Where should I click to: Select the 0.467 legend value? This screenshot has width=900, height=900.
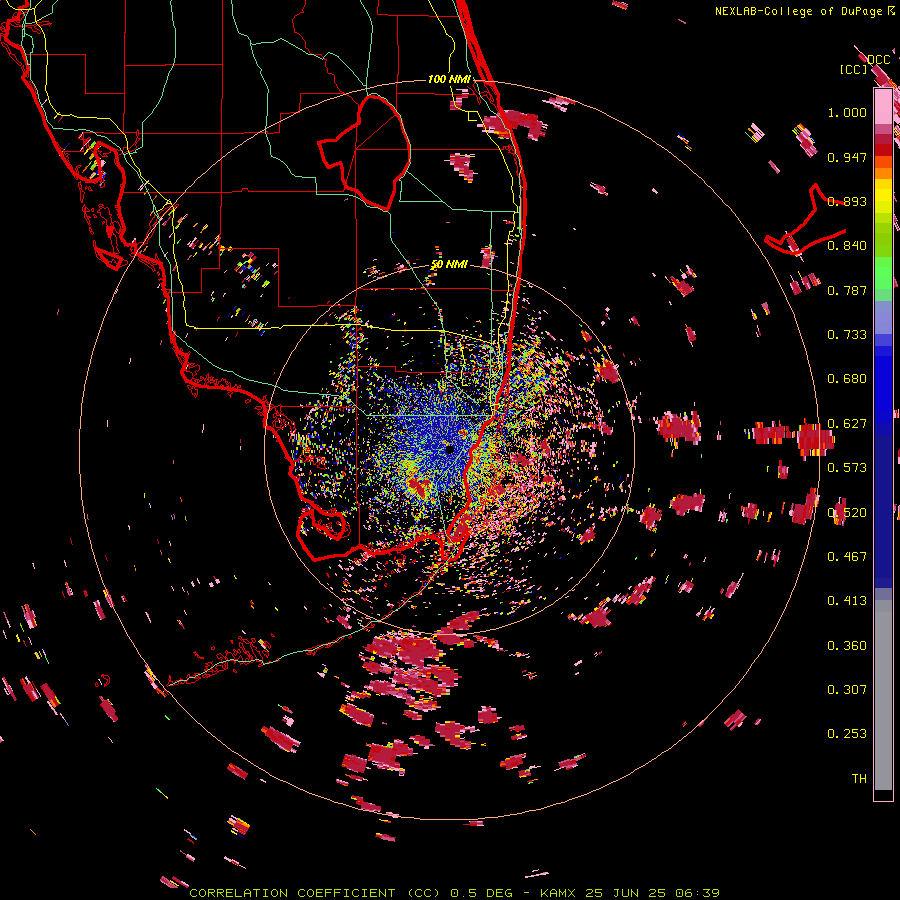click(847, 557)
